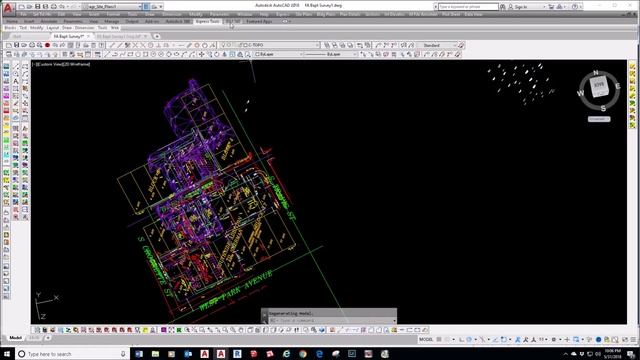Click the E compass direction on ViewCube
Screen dimensions: 640x360
(x=618, y=86)
